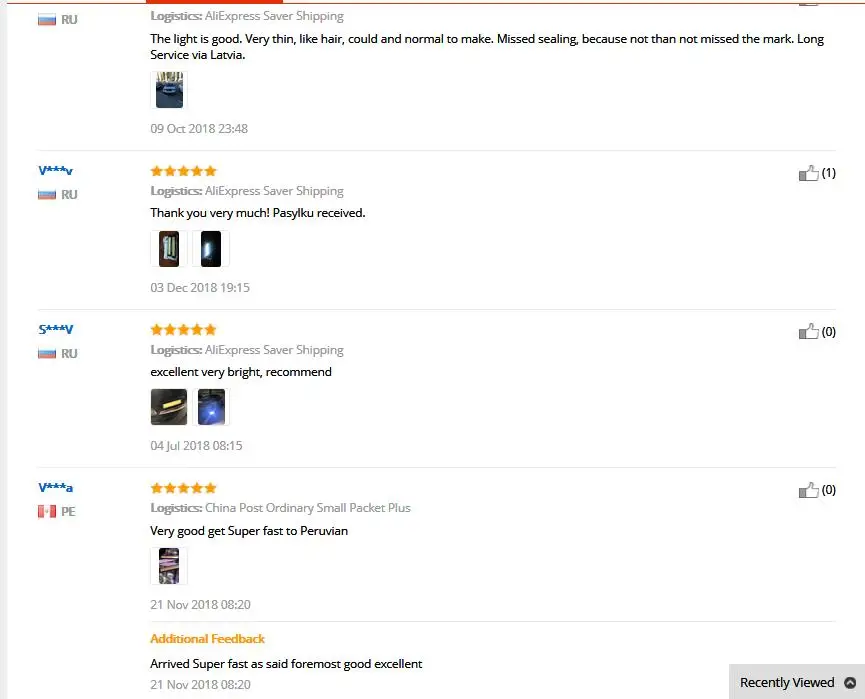View second dark photo in V***v's review

pos(211,249)
